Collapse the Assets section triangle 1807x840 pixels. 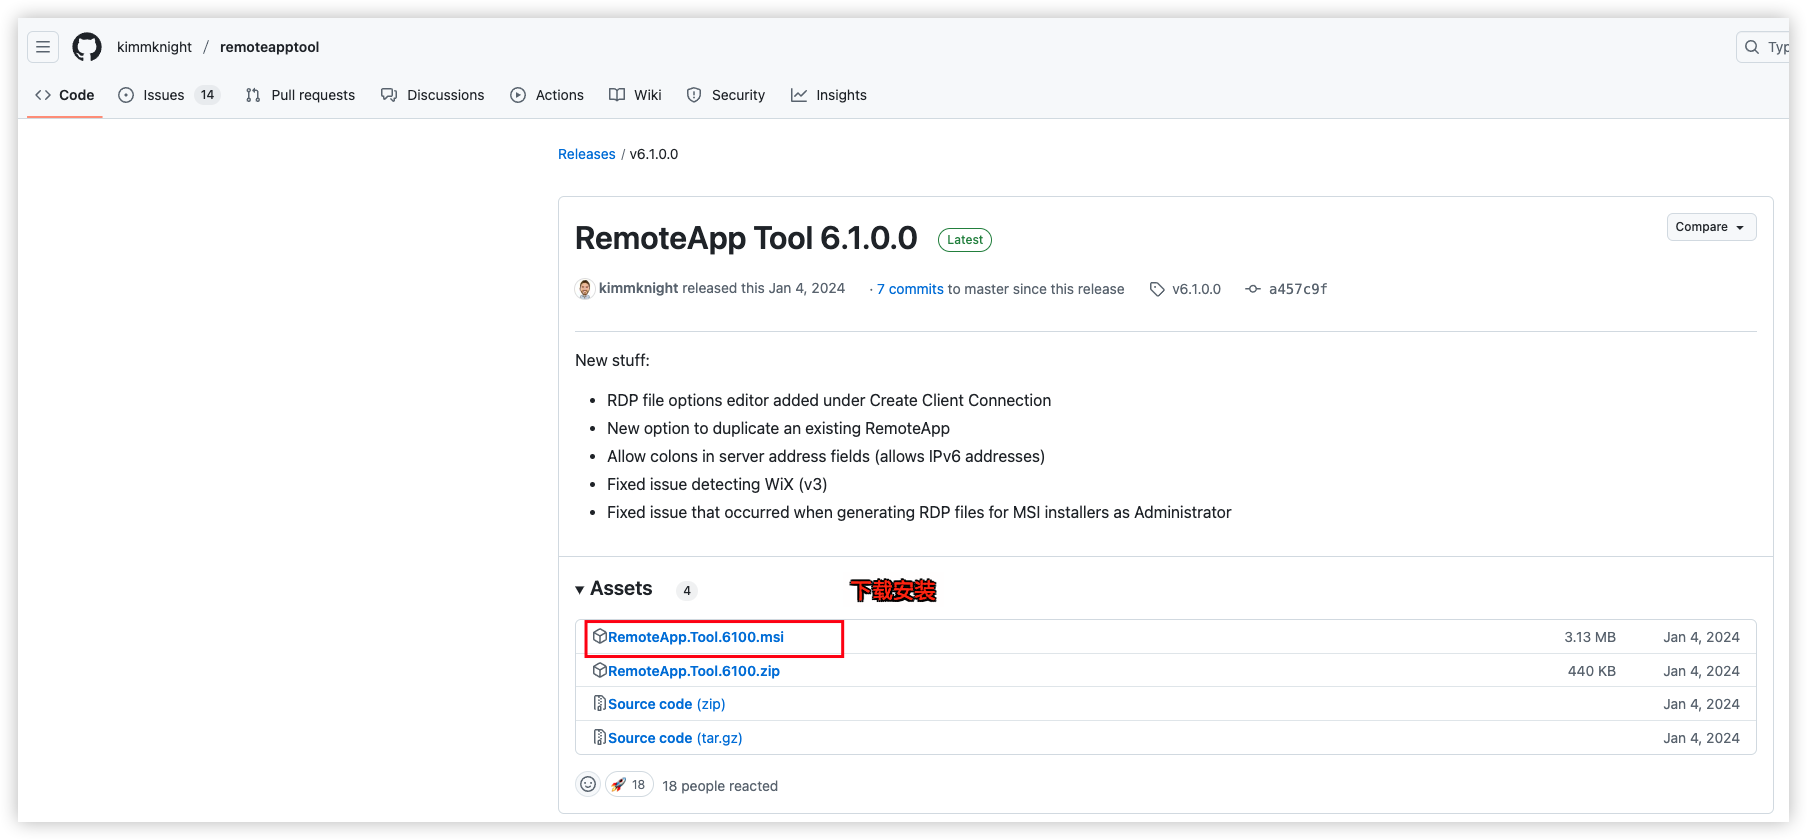[x=580, y=590]
